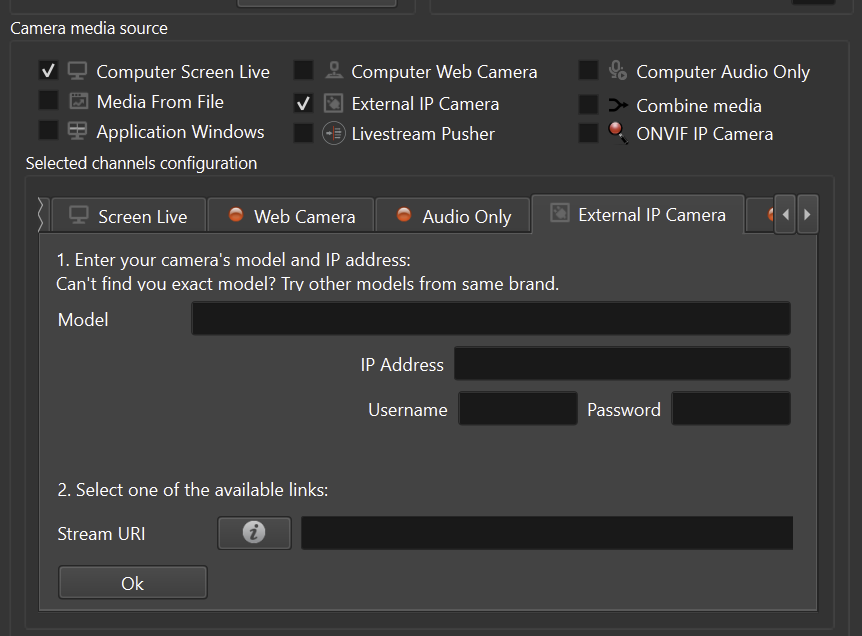Click the webcam icon for Computer Web Camera
Image resolution: width=862 pixels, height=636 pixels.
[x=334, y=71]
